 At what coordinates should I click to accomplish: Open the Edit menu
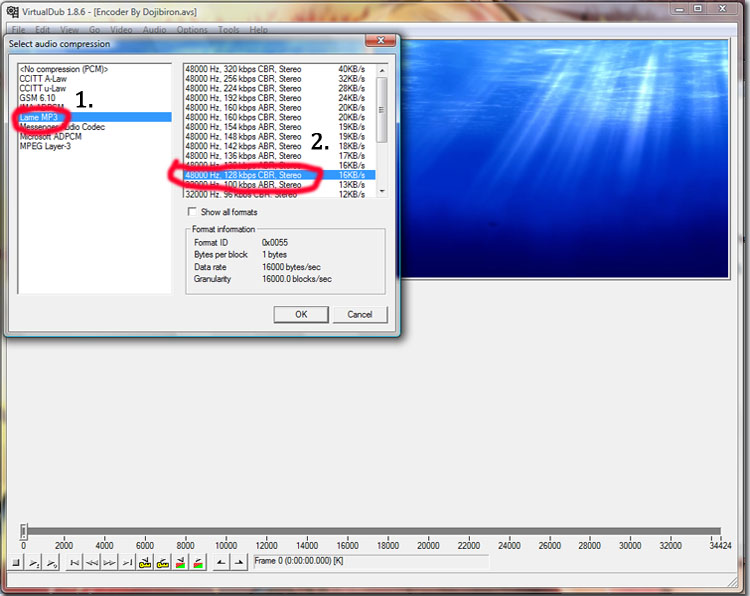tap(42, 30)
